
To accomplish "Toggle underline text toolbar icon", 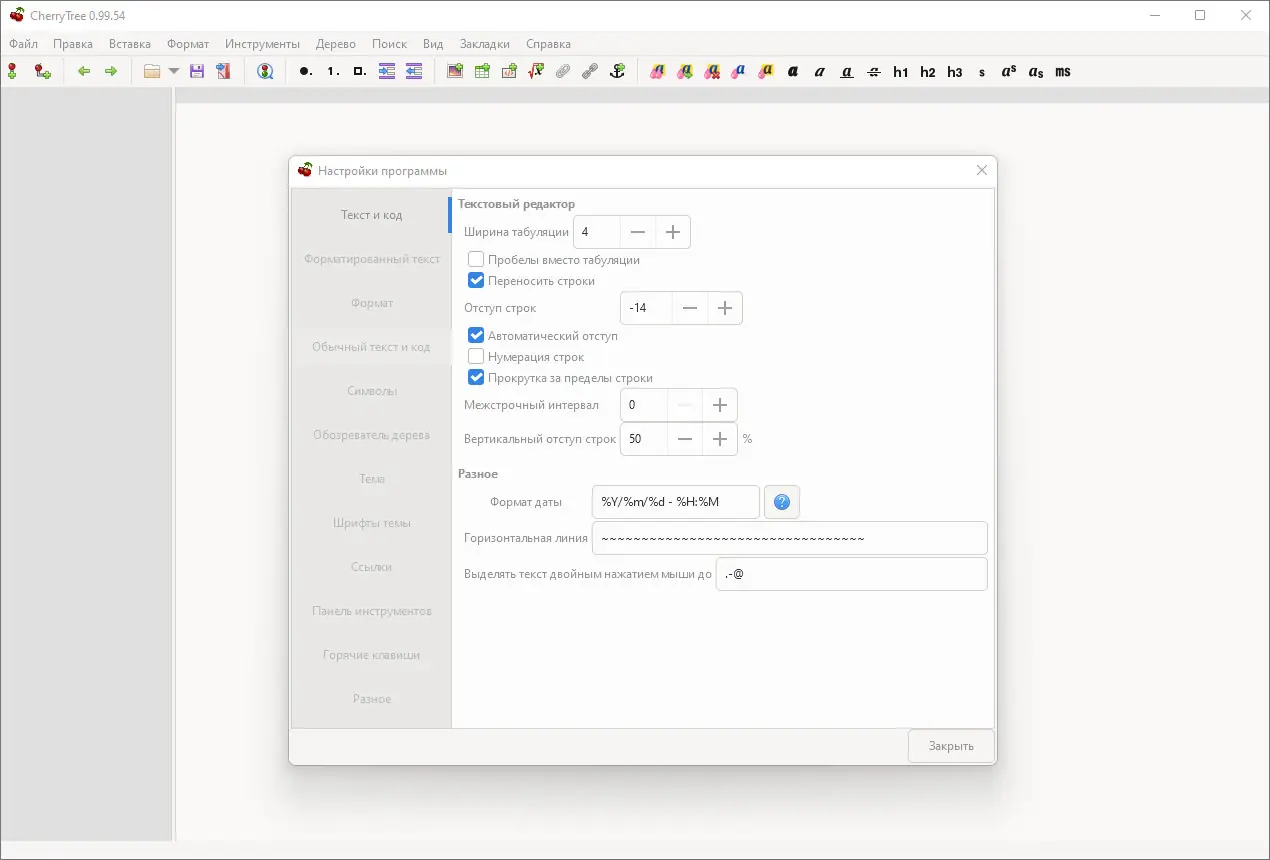I will (847, 71).
